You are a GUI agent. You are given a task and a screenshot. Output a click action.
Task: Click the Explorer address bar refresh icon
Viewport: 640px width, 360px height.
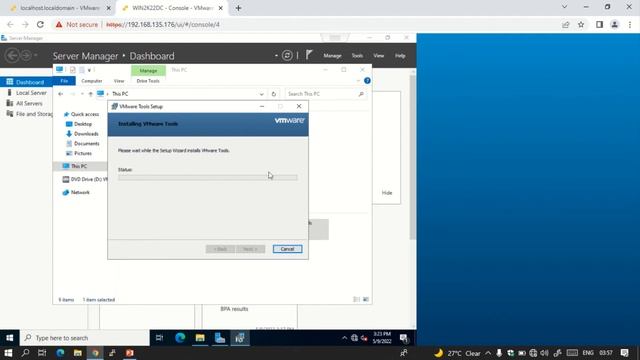[273, 94]
